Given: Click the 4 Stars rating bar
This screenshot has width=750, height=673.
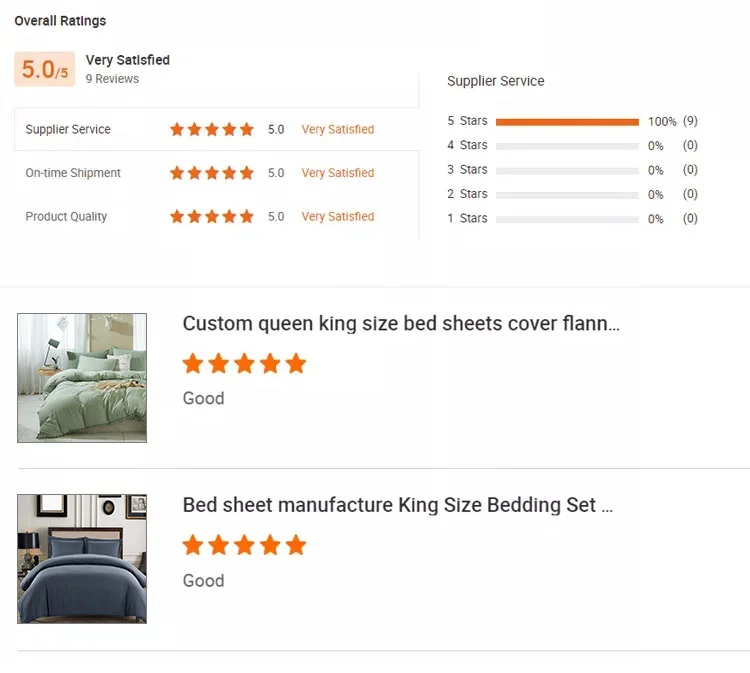Looking at the screenshot, I should tap(567, 146).
